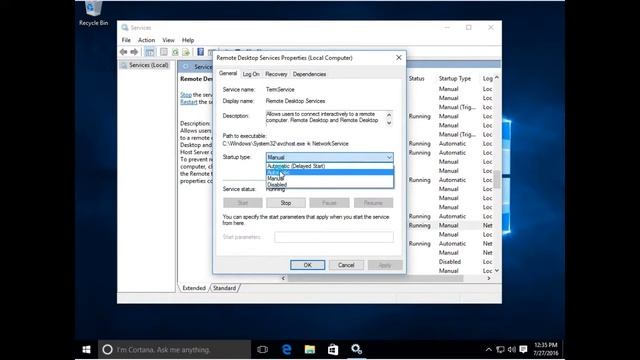Click the network tray icon
Viewport: 640px width, 360px height.
[x=500, y=349]
